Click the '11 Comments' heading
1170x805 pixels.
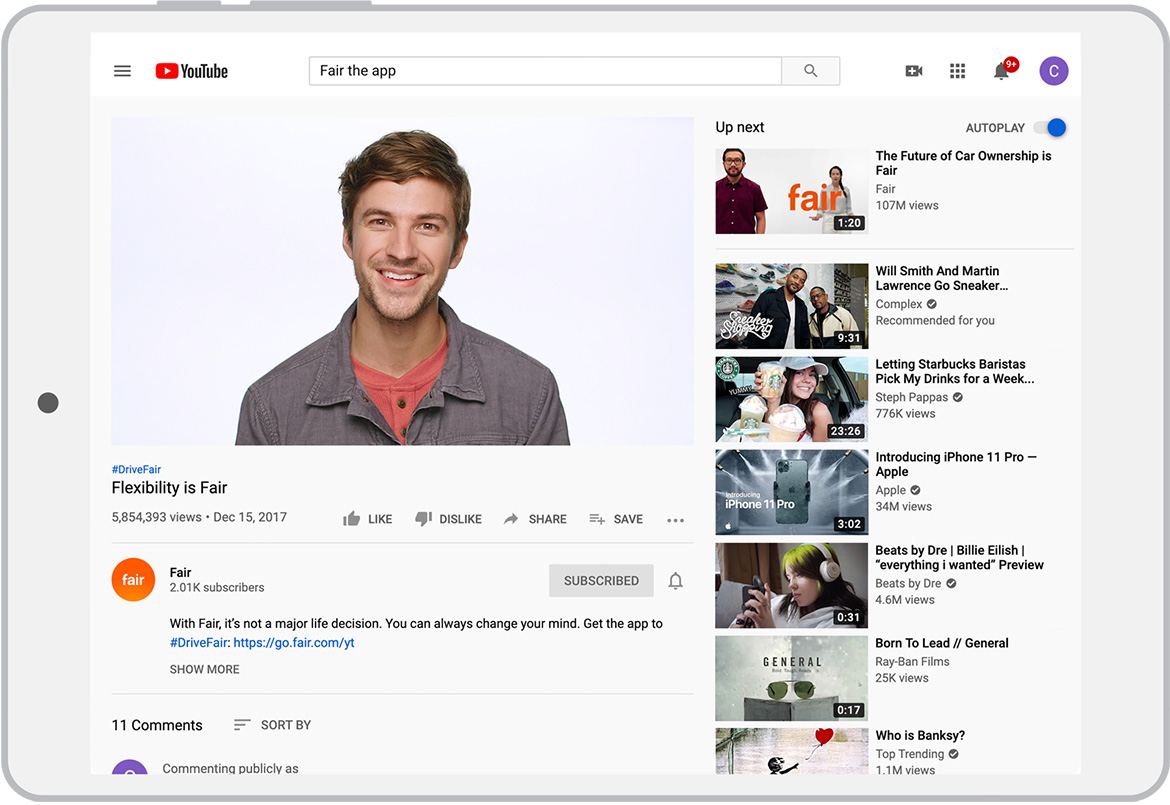(x=157, y=725)
